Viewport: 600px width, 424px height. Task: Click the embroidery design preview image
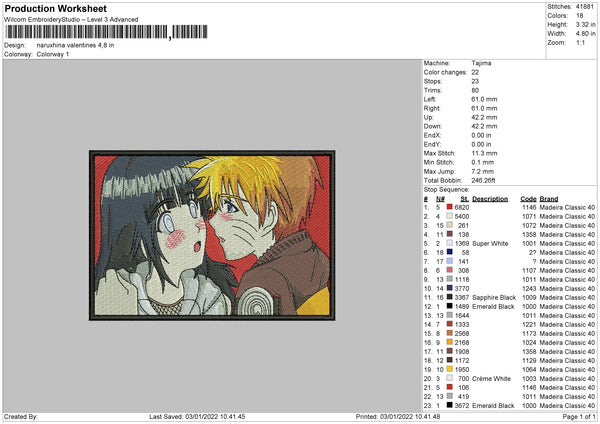(212, 235)
